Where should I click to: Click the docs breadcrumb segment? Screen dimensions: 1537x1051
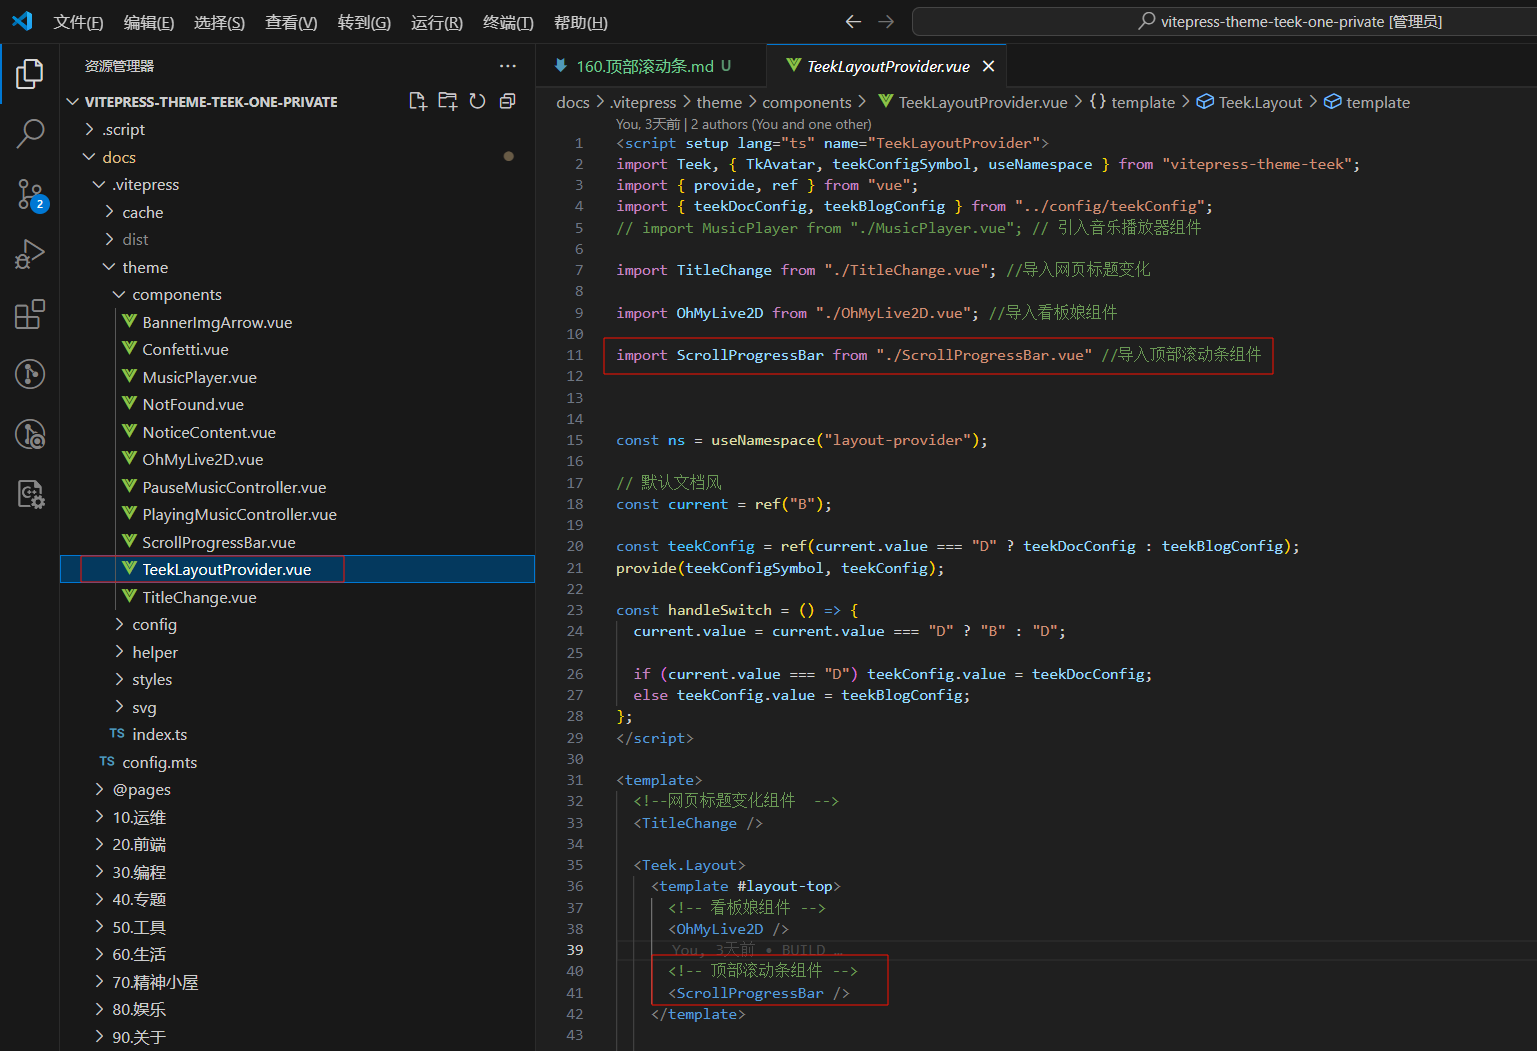point(573,102)
